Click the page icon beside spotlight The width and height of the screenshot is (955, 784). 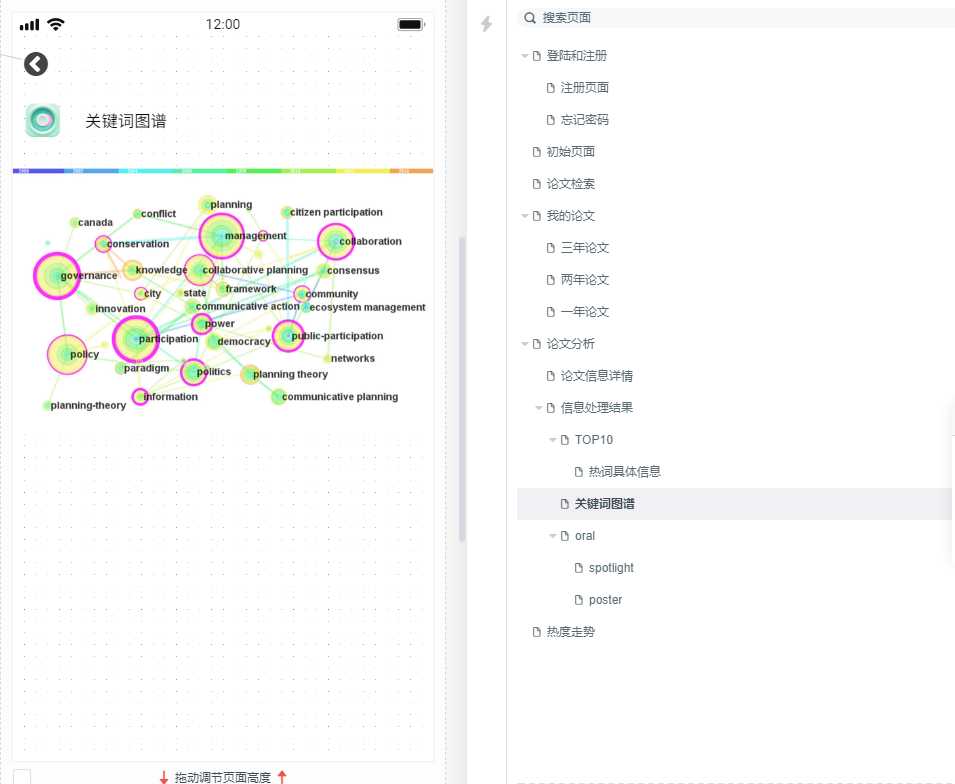579,568
